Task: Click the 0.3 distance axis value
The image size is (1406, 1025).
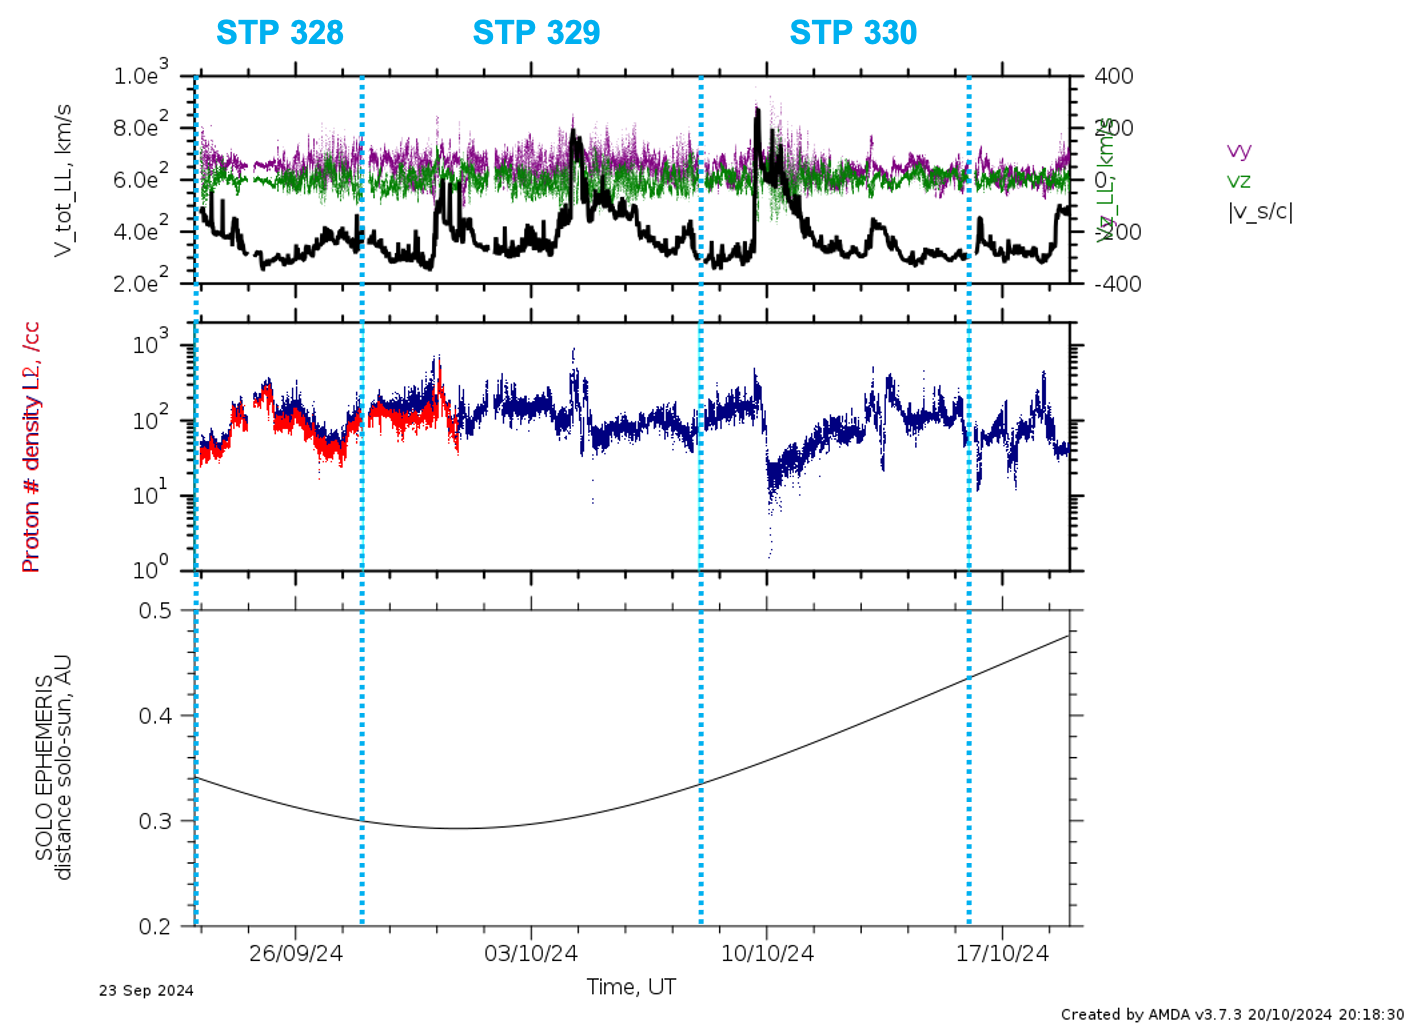Action: pos(155,821)
